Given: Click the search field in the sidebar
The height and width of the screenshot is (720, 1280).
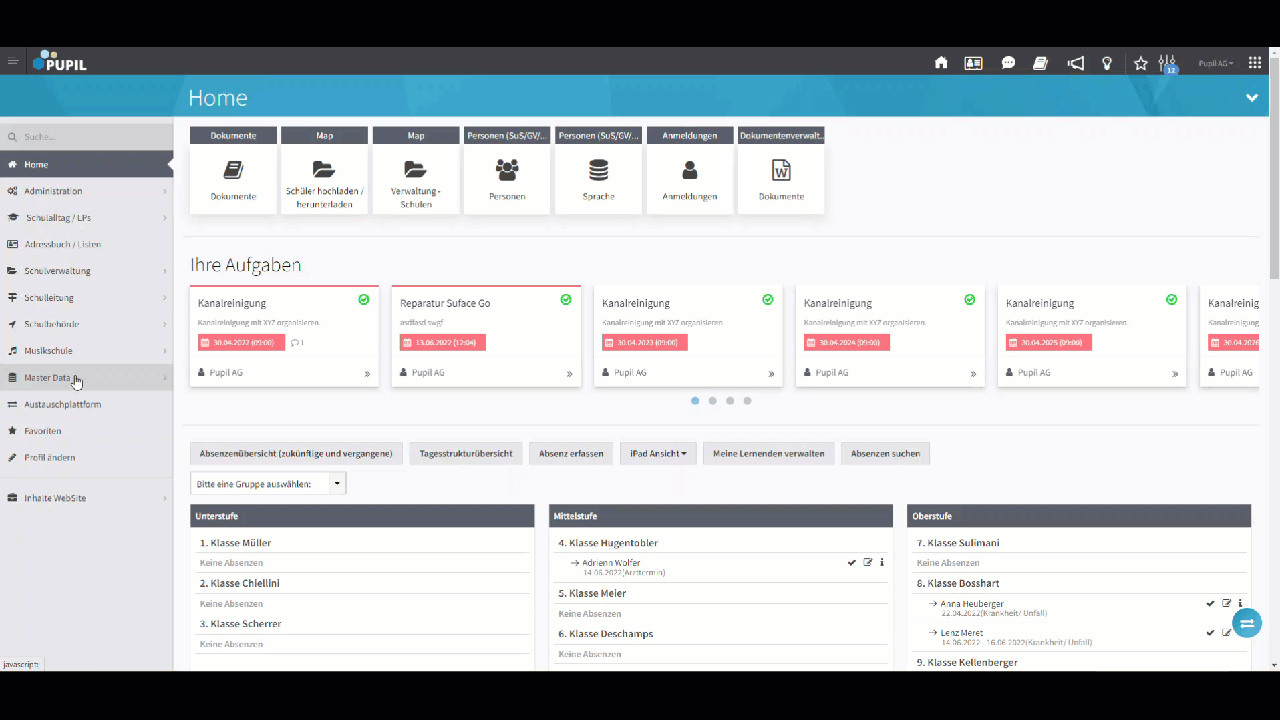Looking at the screenshot, I should click(x=87, y=136).
